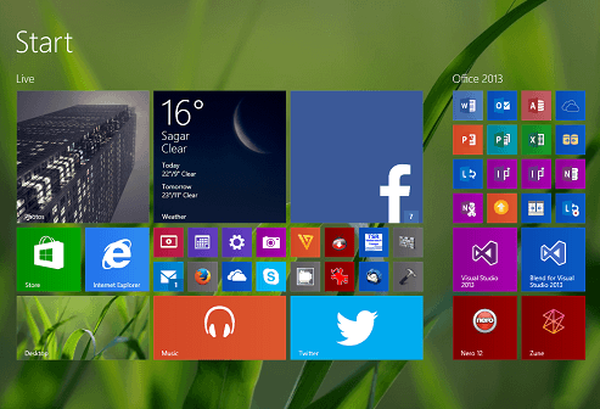This screenshot has height=409, width=600.
Task: Open the gray film-frame icon tile
Action: click(x=305, y=277)
